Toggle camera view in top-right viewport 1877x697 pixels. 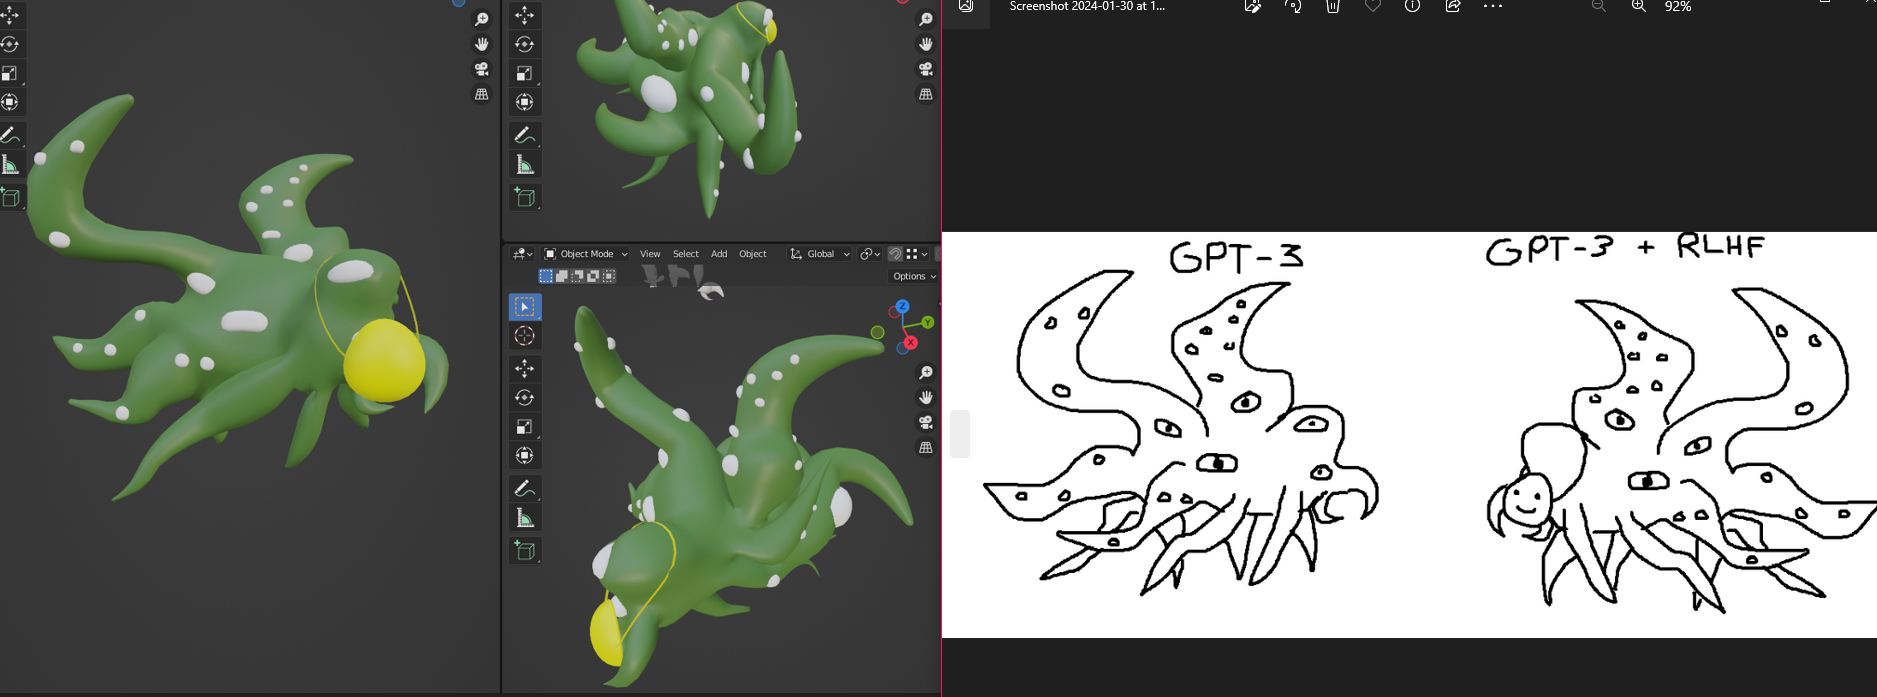coord(926,69)
